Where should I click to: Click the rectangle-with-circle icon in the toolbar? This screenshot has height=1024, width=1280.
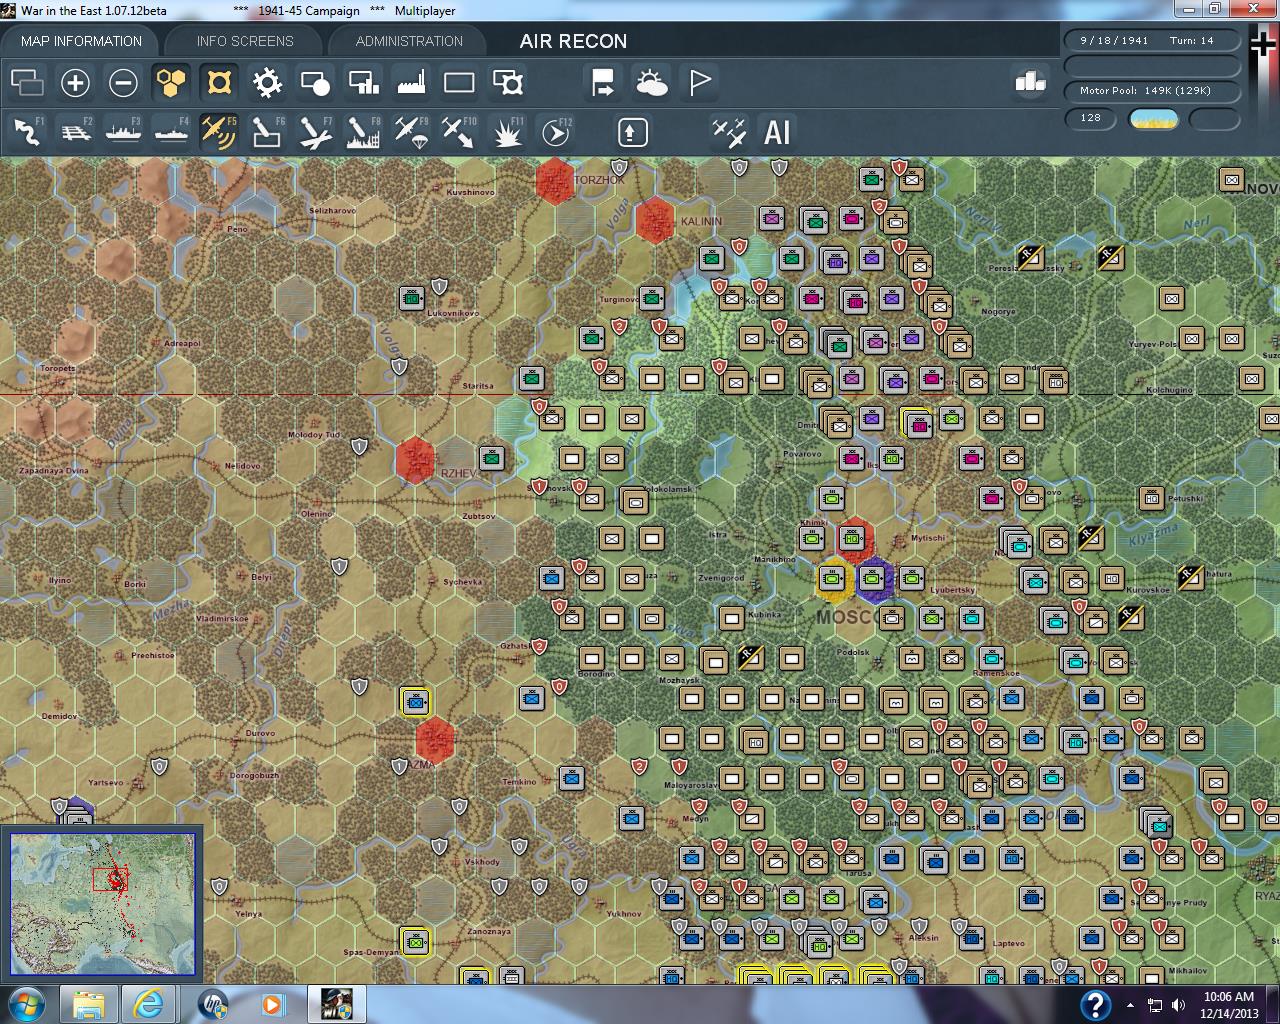tap(315, 83)
